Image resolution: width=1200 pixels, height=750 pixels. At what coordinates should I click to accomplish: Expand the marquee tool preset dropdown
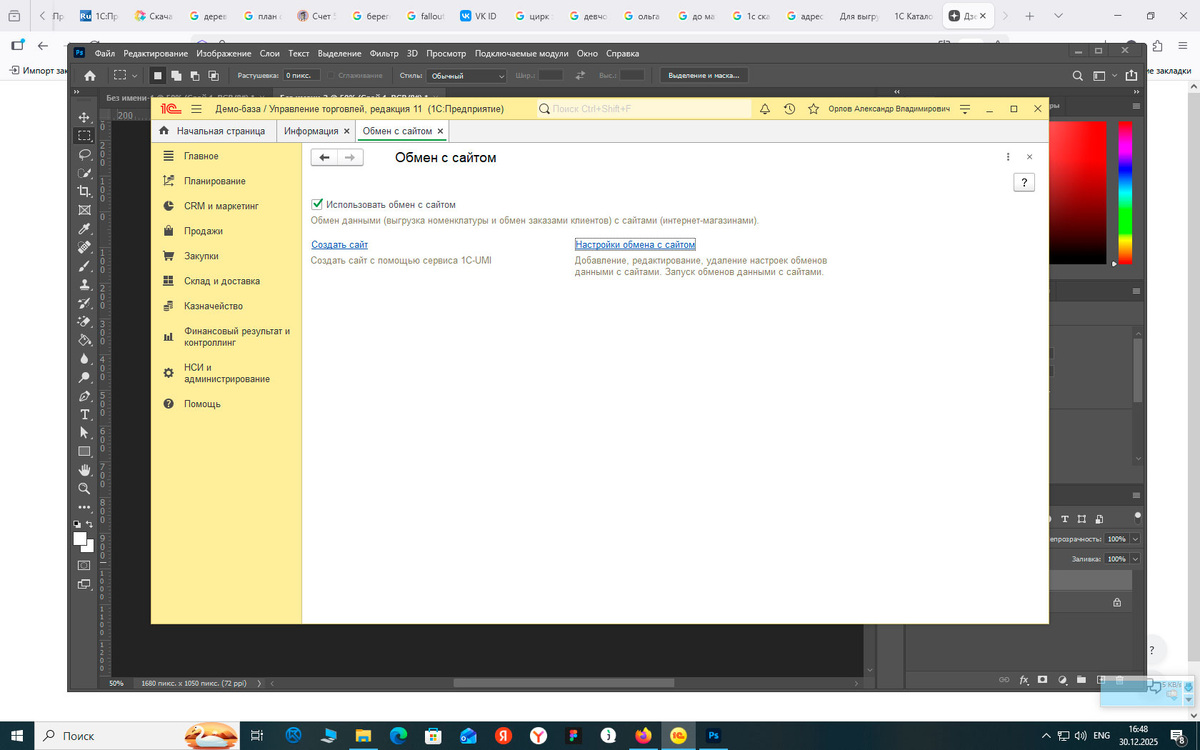(135, 75)
